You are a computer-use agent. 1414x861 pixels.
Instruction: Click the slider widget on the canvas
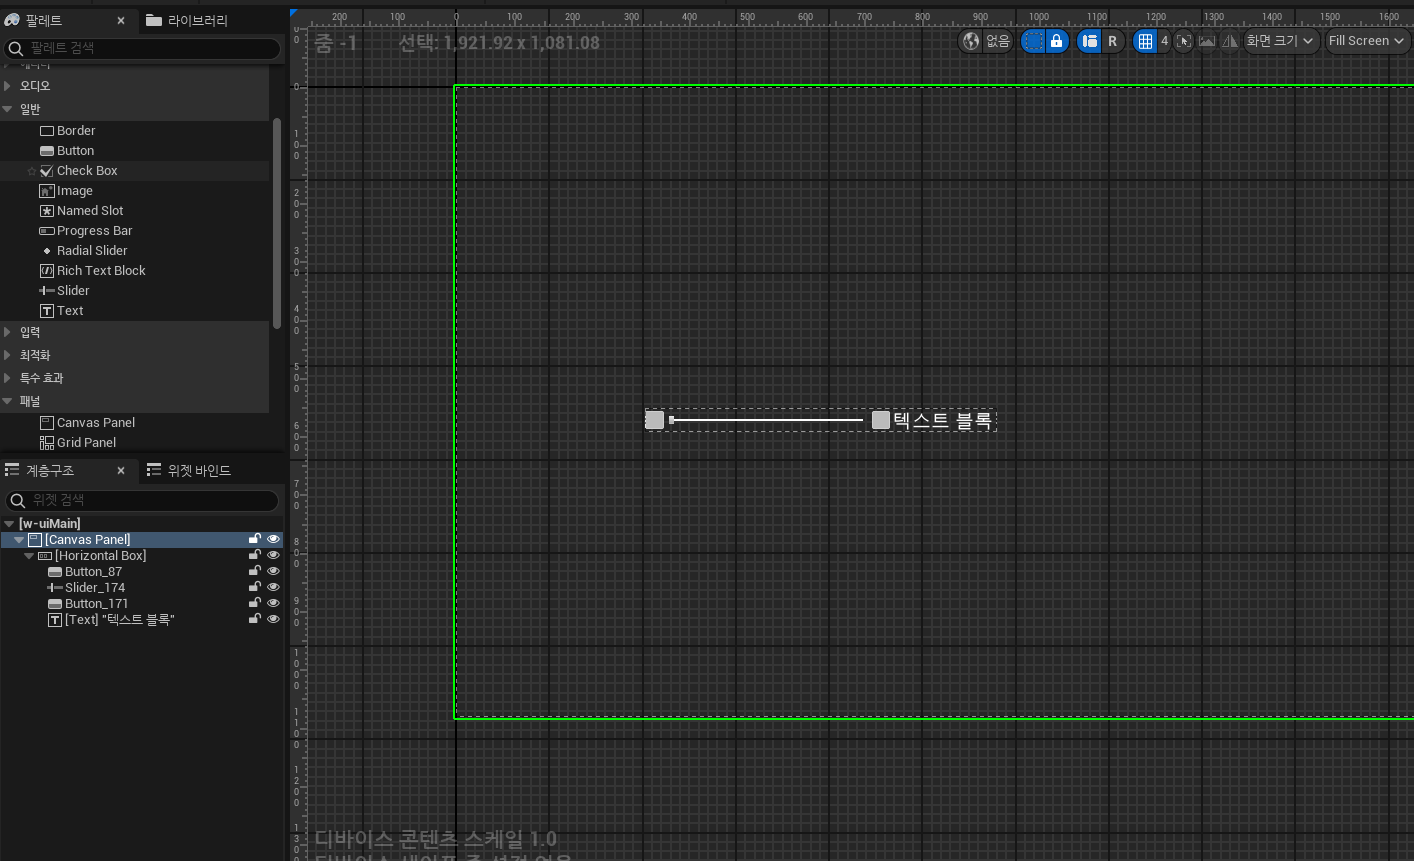pos(766,420)
